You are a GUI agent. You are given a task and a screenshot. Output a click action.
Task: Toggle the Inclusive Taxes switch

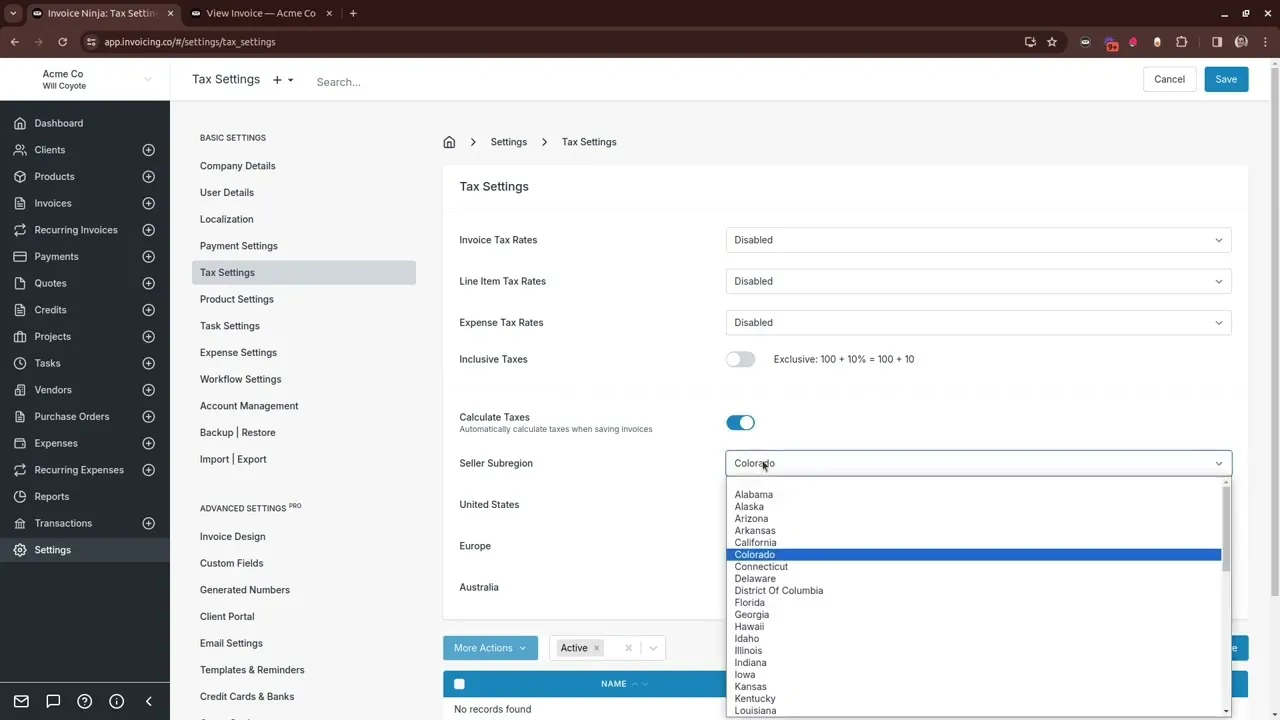pyautogui.click(x=741, y=359)
